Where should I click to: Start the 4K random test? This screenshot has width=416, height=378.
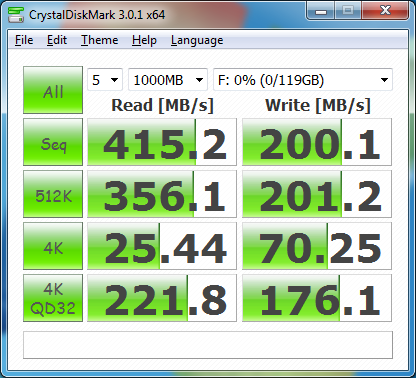point(53,246)
